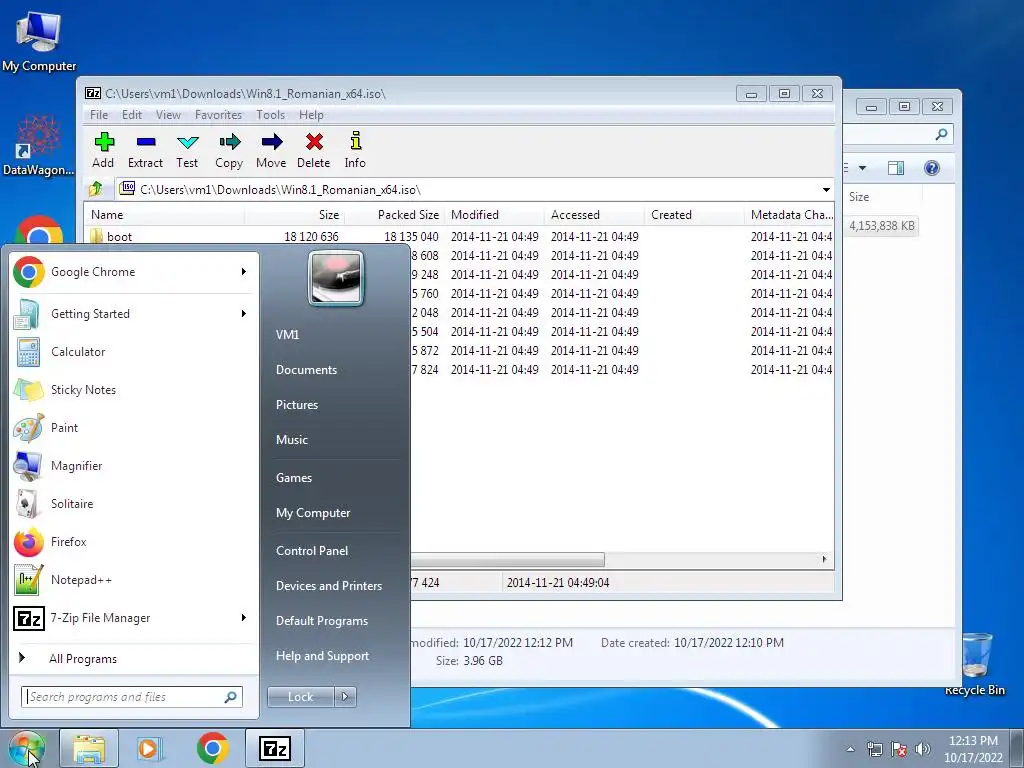Image resolution: width=1024 pixels, height=768 pixels.
Task: Open the DataWagon desktop shortcut
Action: (38, 145)
